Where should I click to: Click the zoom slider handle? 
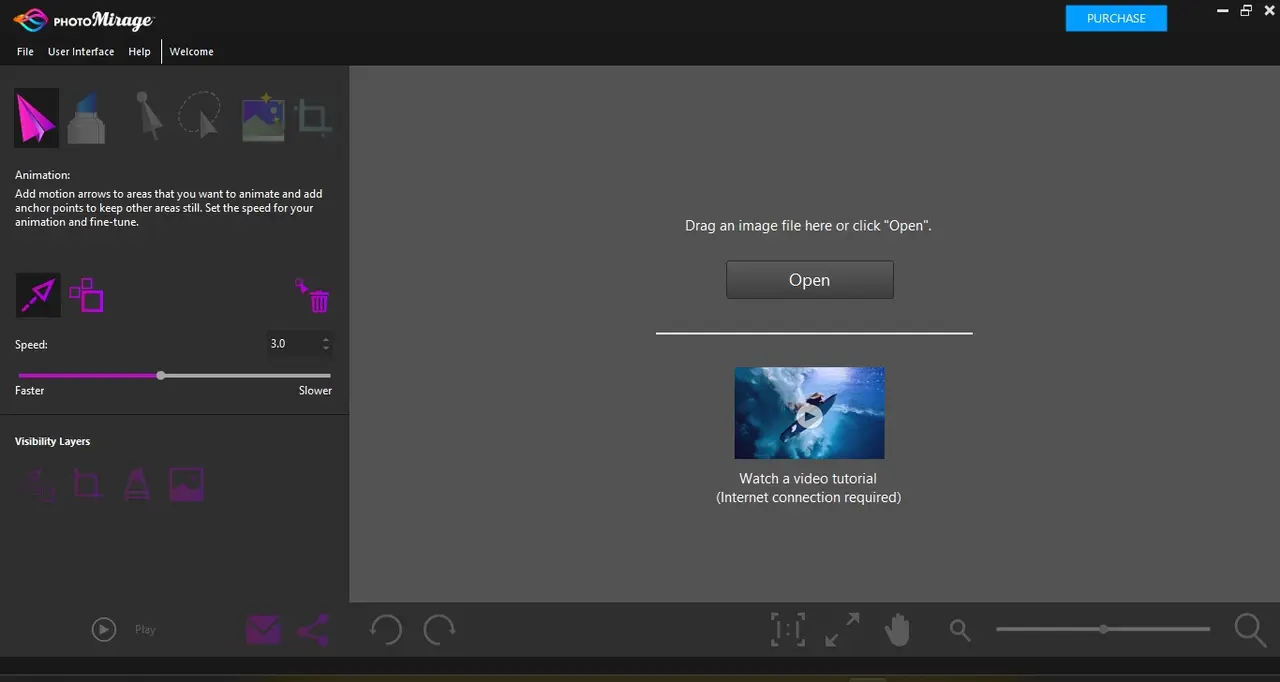pos(1103,629)
